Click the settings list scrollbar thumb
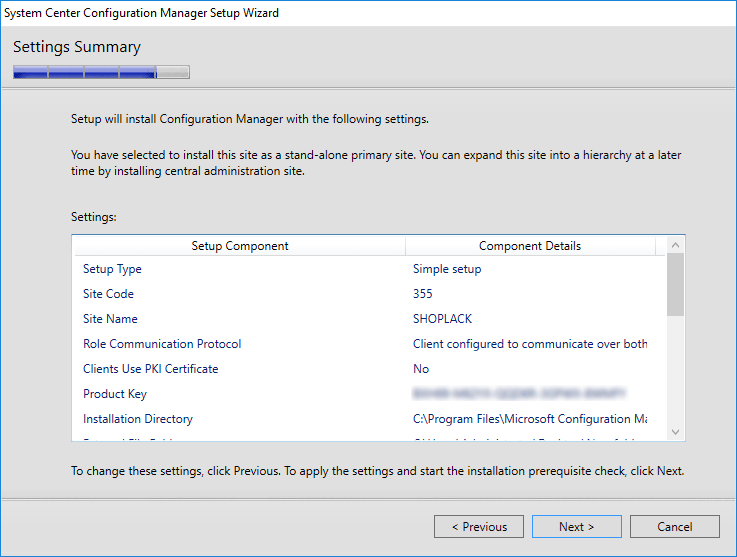The width and height of the screenshot is (737, 557). pos(675,285)
